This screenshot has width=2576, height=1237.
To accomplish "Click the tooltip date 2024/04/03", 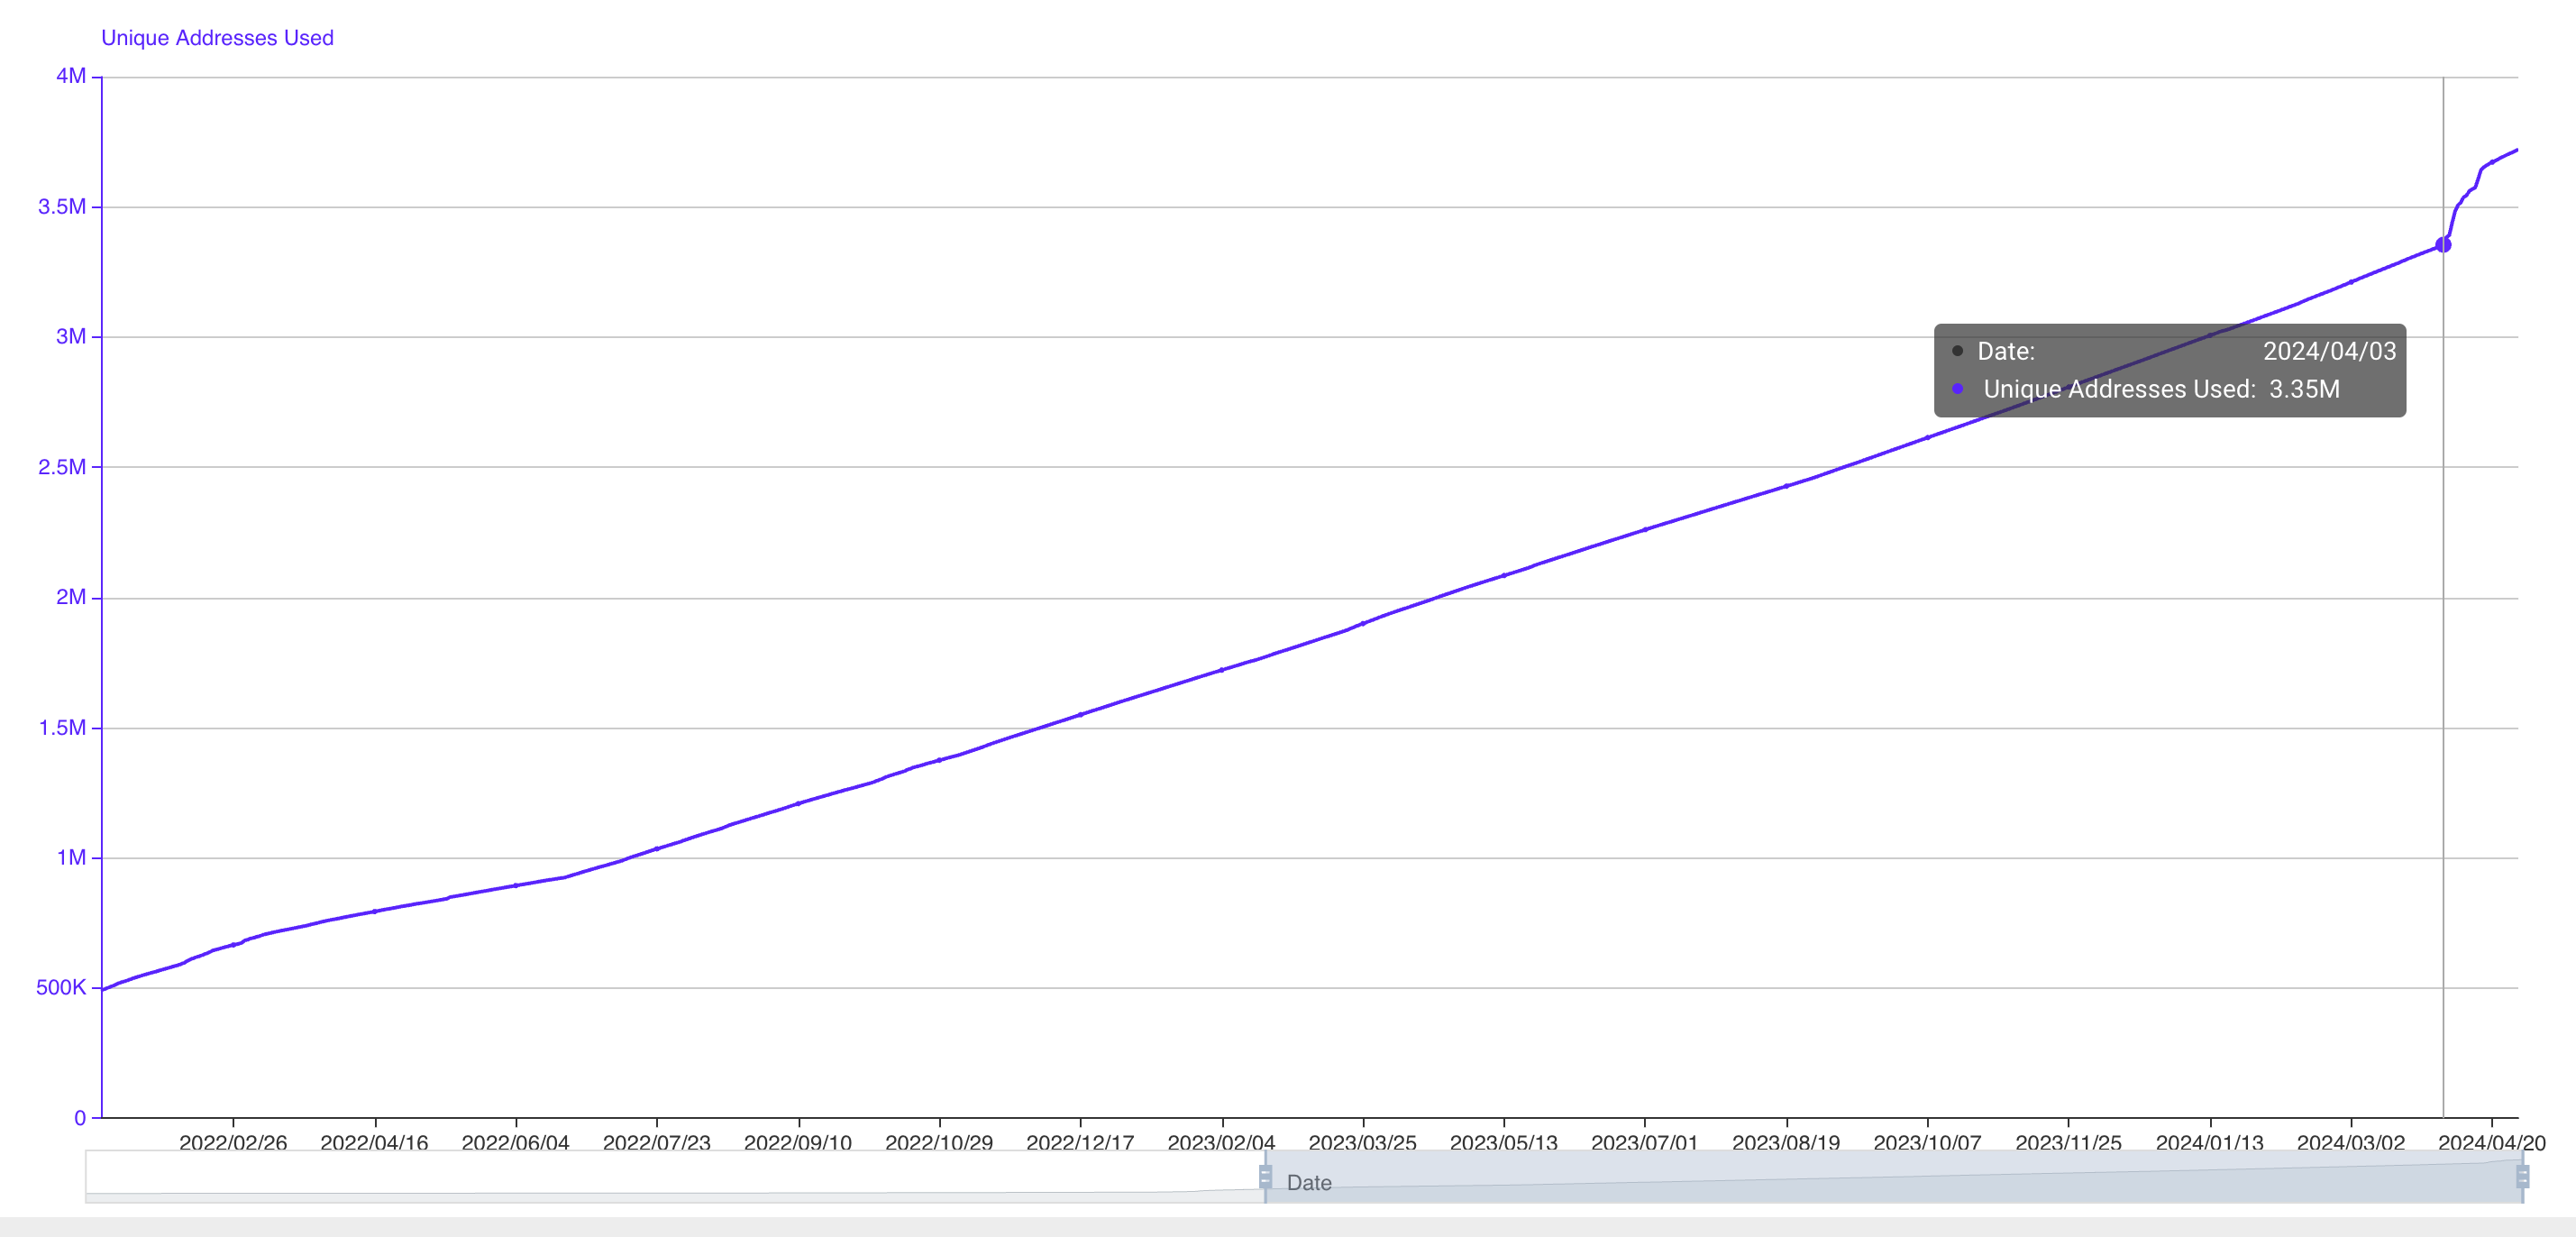I will [2329, 351].
